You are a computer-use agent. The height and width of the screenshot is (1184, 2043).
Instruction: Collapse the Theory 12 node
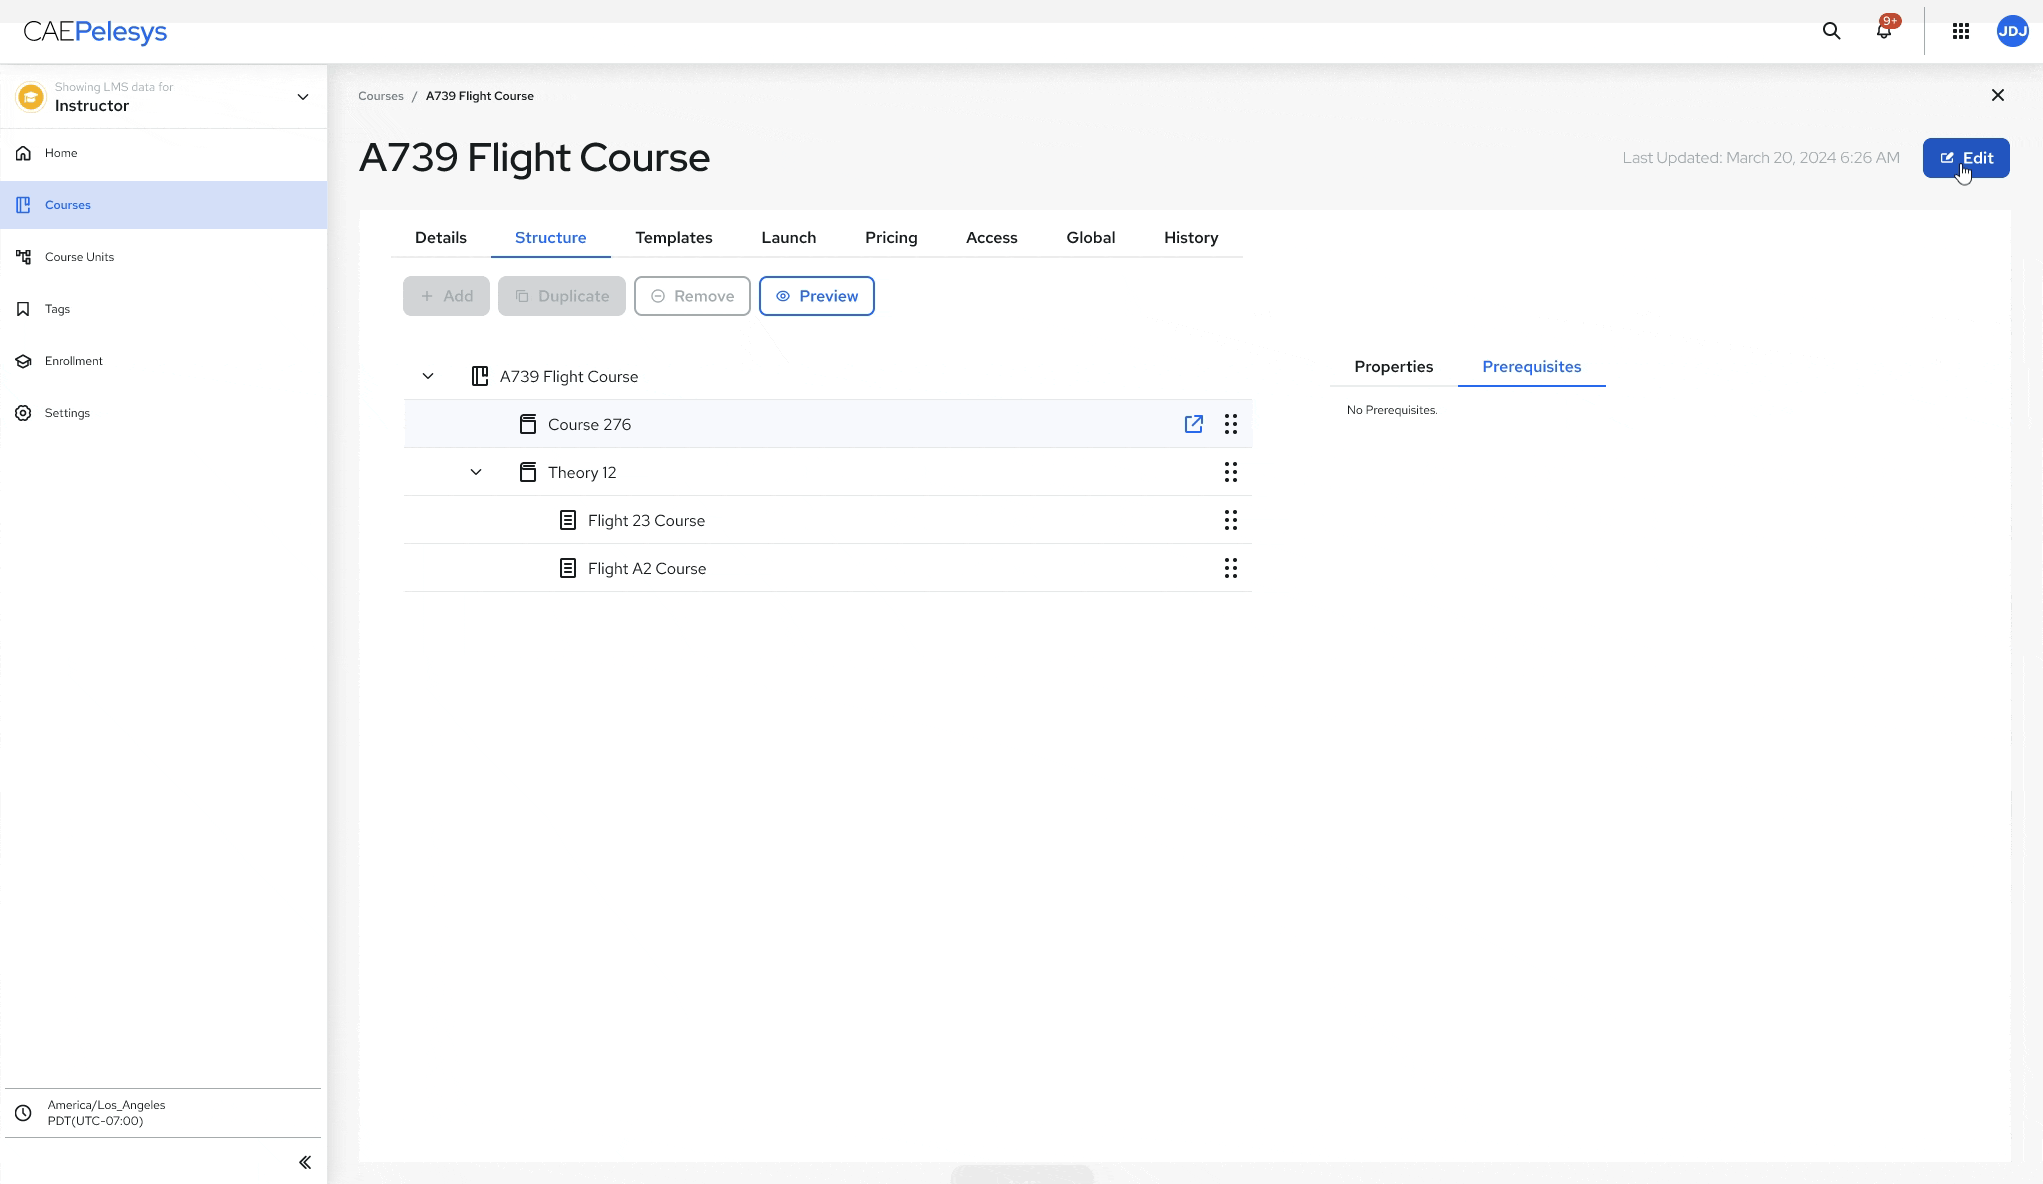[476, 472]
